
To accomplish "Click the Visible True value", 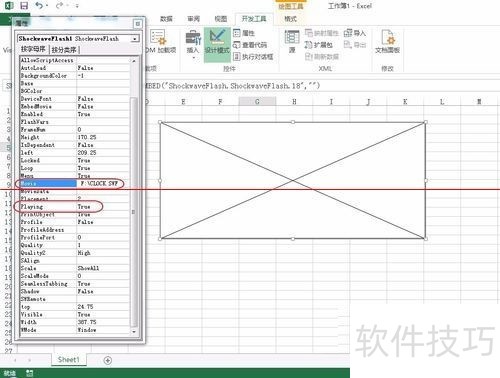I will click(x=103, y=314).
